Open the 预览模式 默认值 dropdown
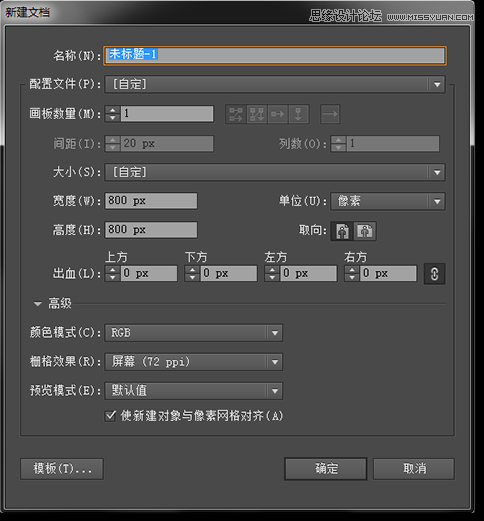The height and width of the screenshot is (521, 484). click(194, 391)
